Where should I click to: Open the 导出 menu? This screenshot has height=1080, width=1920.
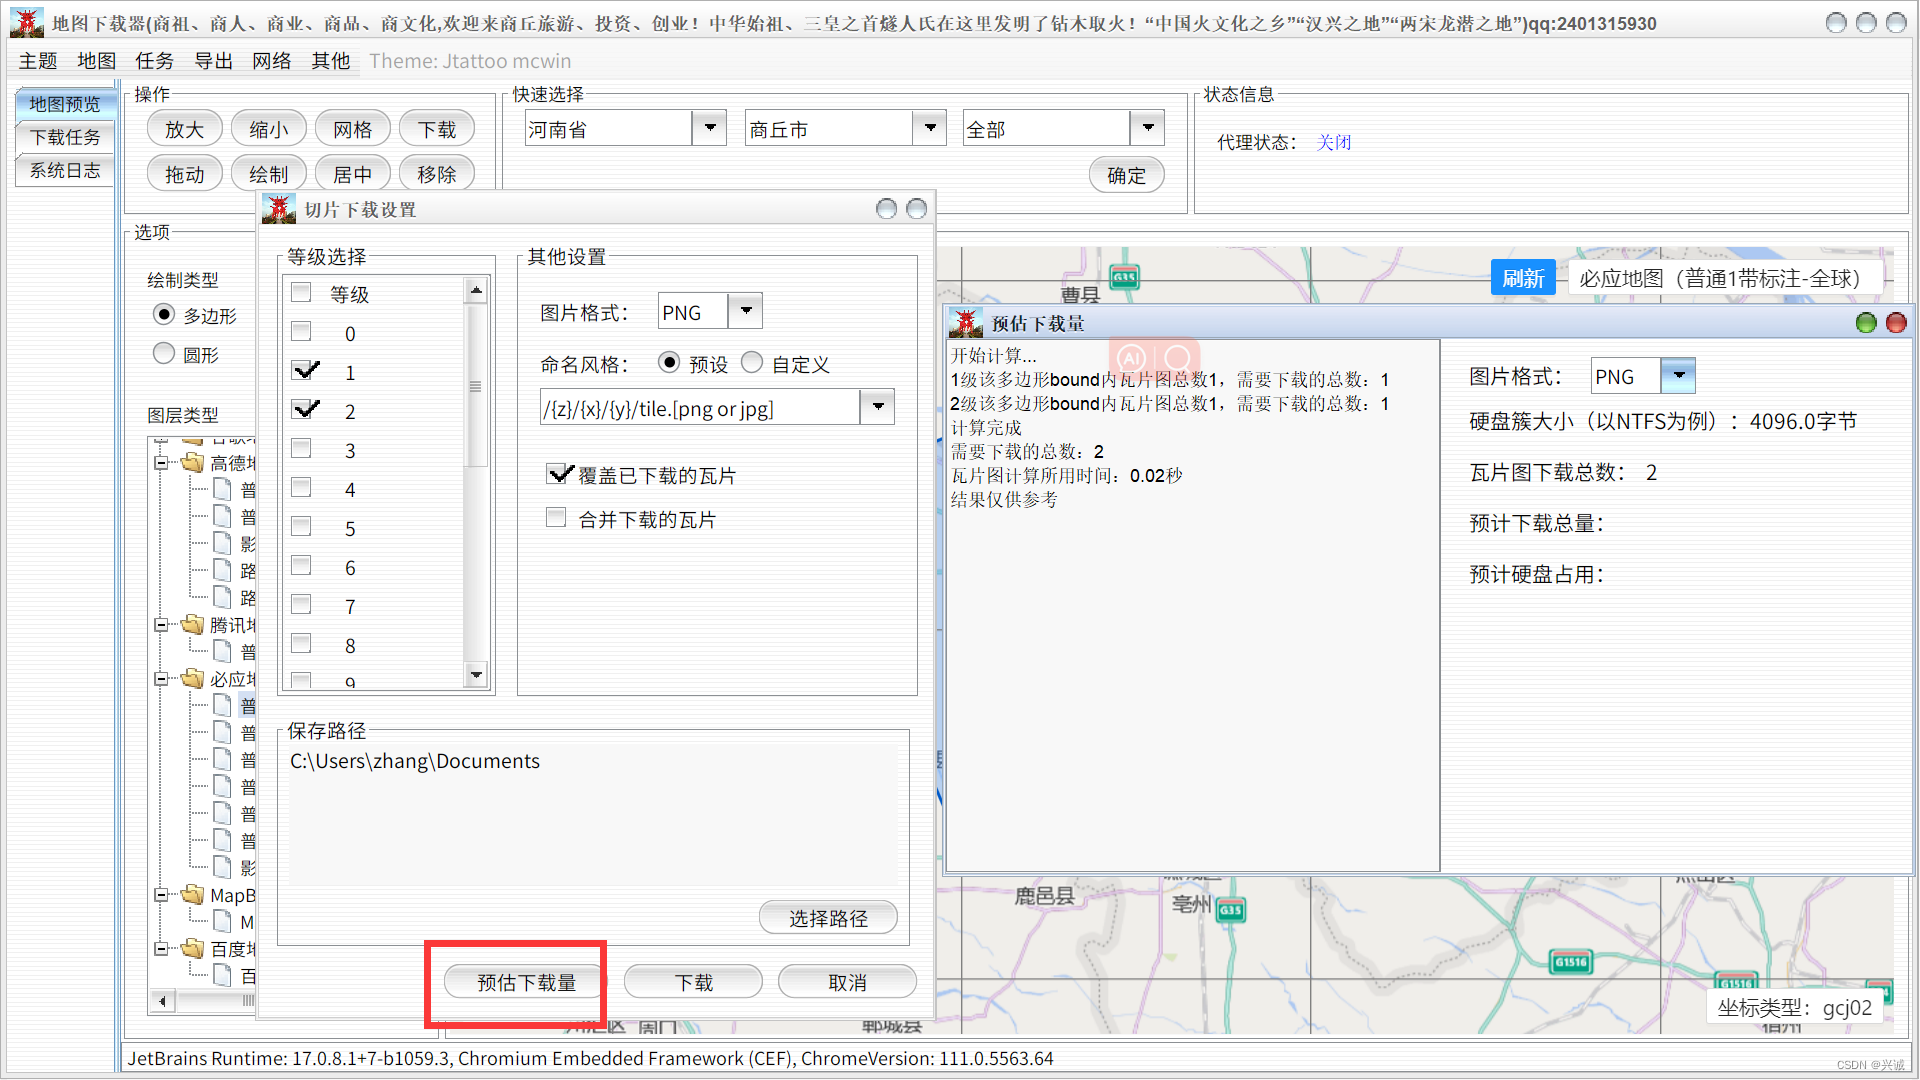point(213,61)
